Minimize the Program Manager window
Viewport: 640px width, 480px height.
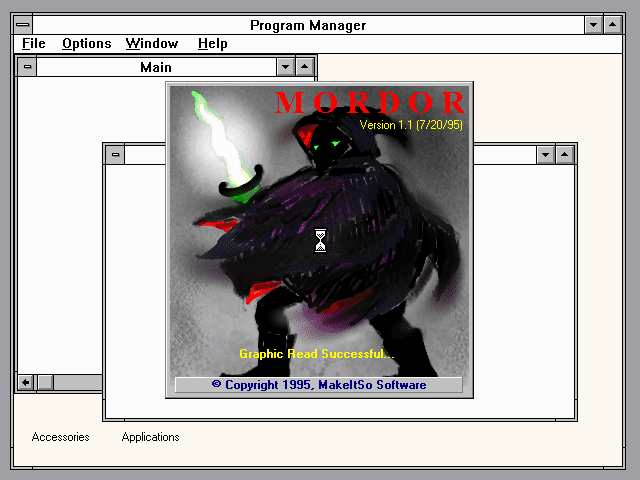point(593,25)
